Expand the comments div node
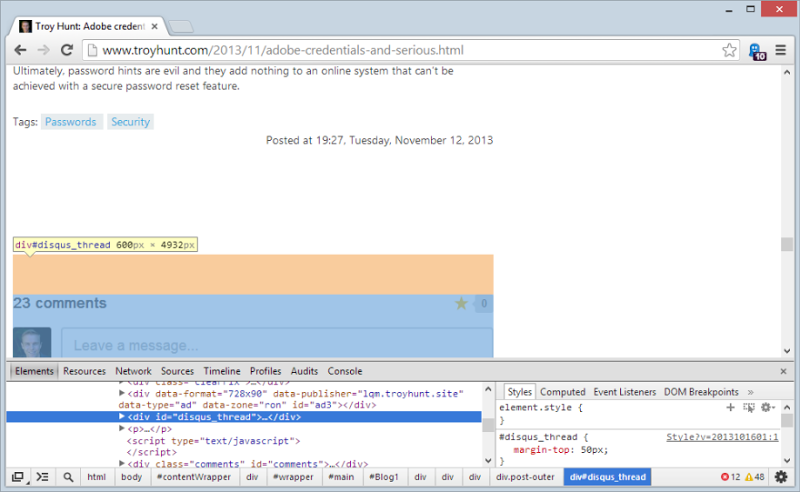This screenshot has height=492, width=800. tap(121, 463)
